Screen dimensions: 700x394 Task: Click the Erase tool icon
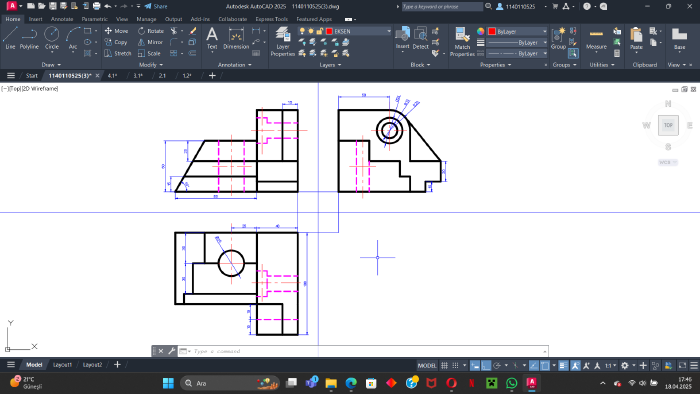(192, 31)
